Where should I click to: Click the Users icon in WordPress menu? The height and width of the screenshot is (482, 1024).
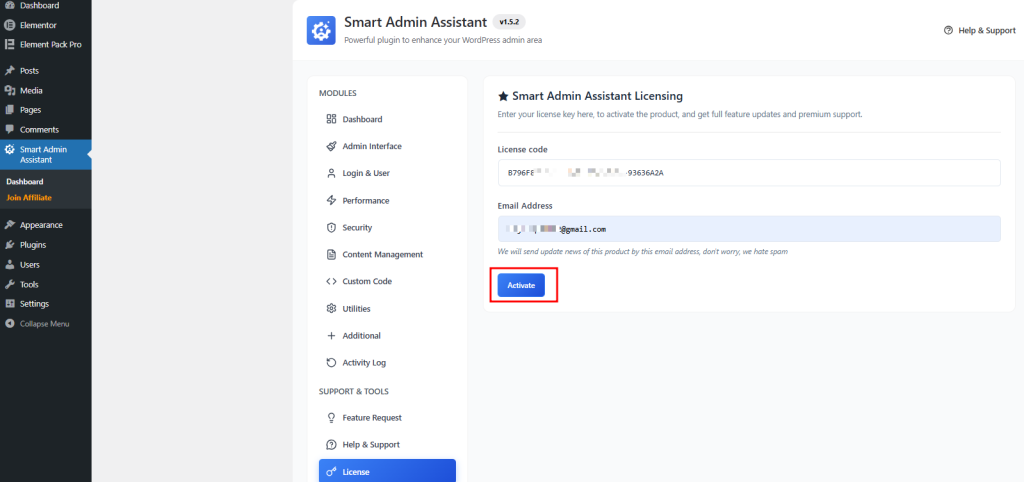pyautogui.click(x=10, y=265)
